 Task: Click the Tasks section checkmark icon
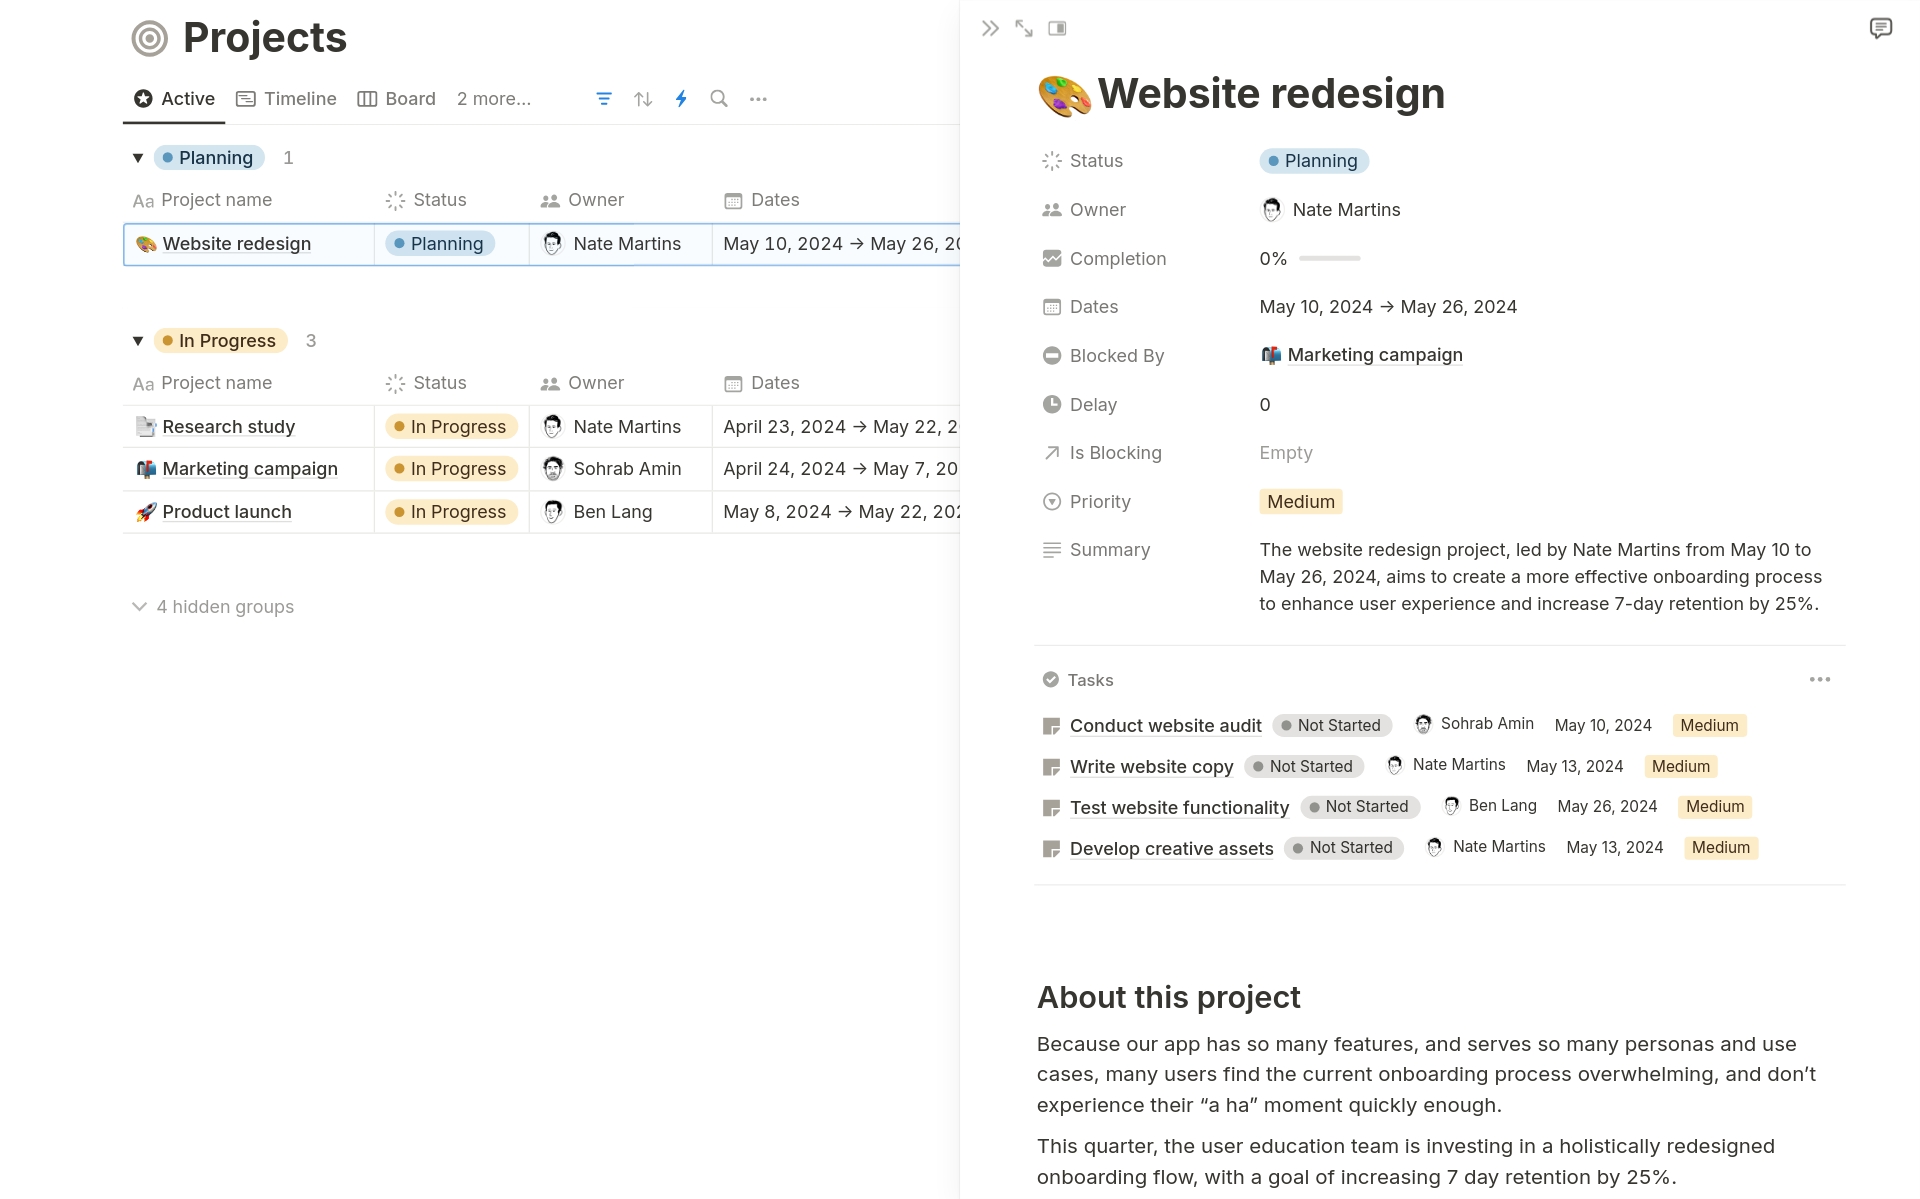(x=1050, y=679)
